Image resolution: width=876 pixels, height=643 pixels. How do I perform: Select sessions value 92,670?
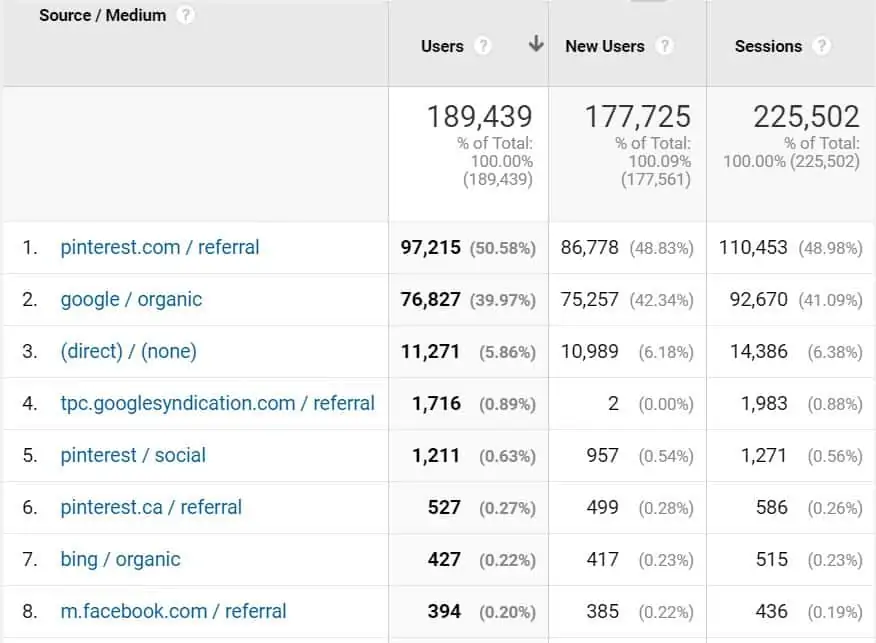click(x=759, y=299)
